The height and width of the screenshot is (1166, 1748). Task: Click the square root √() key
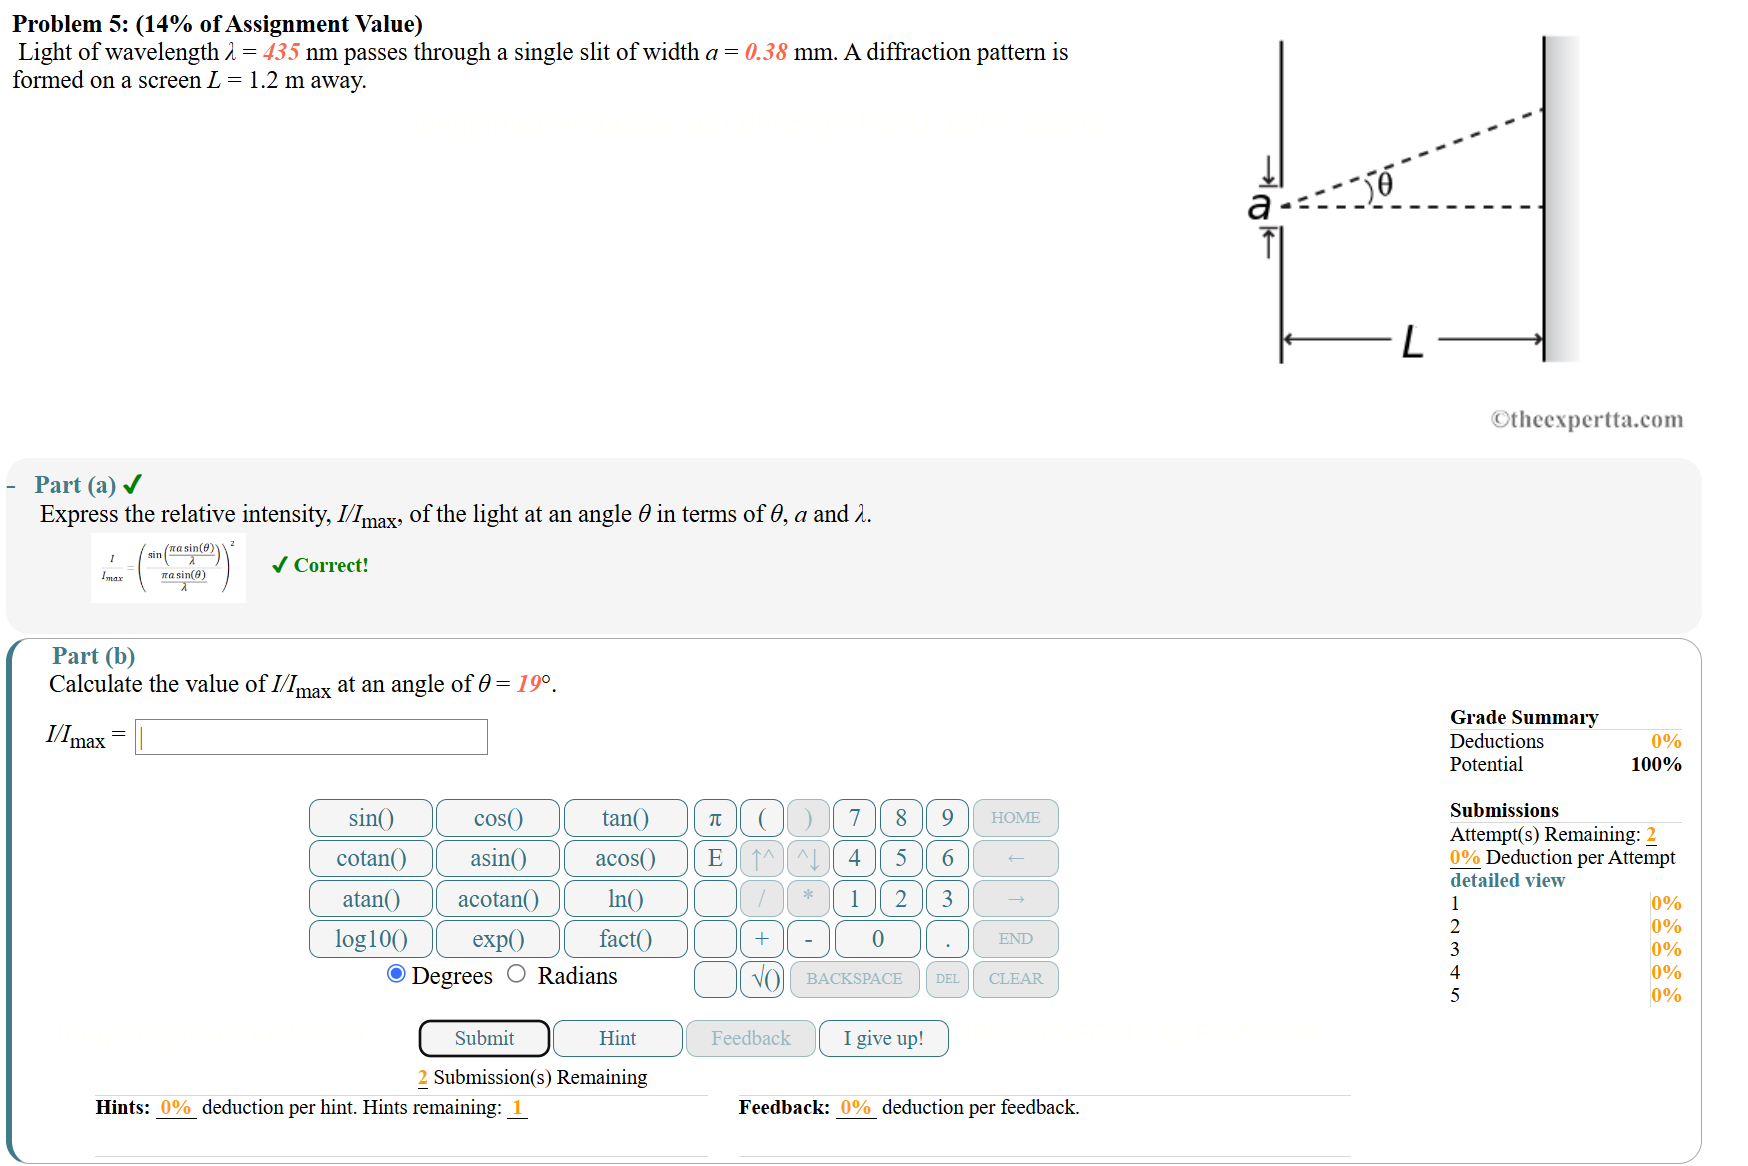tap(762, 979)
